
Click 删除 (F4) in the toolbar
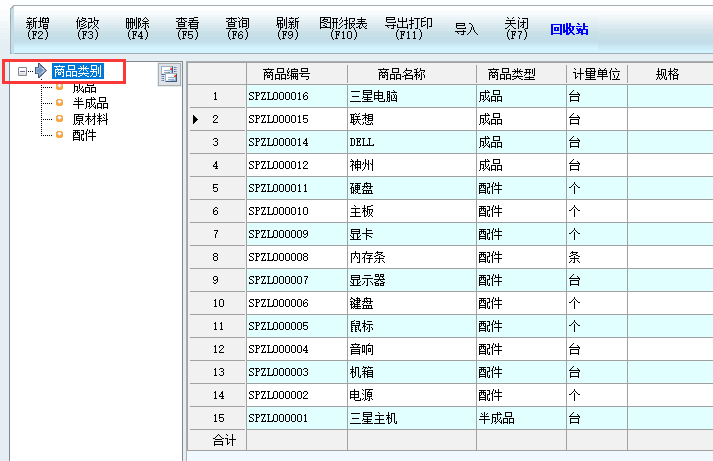click(x=138, y=28)
